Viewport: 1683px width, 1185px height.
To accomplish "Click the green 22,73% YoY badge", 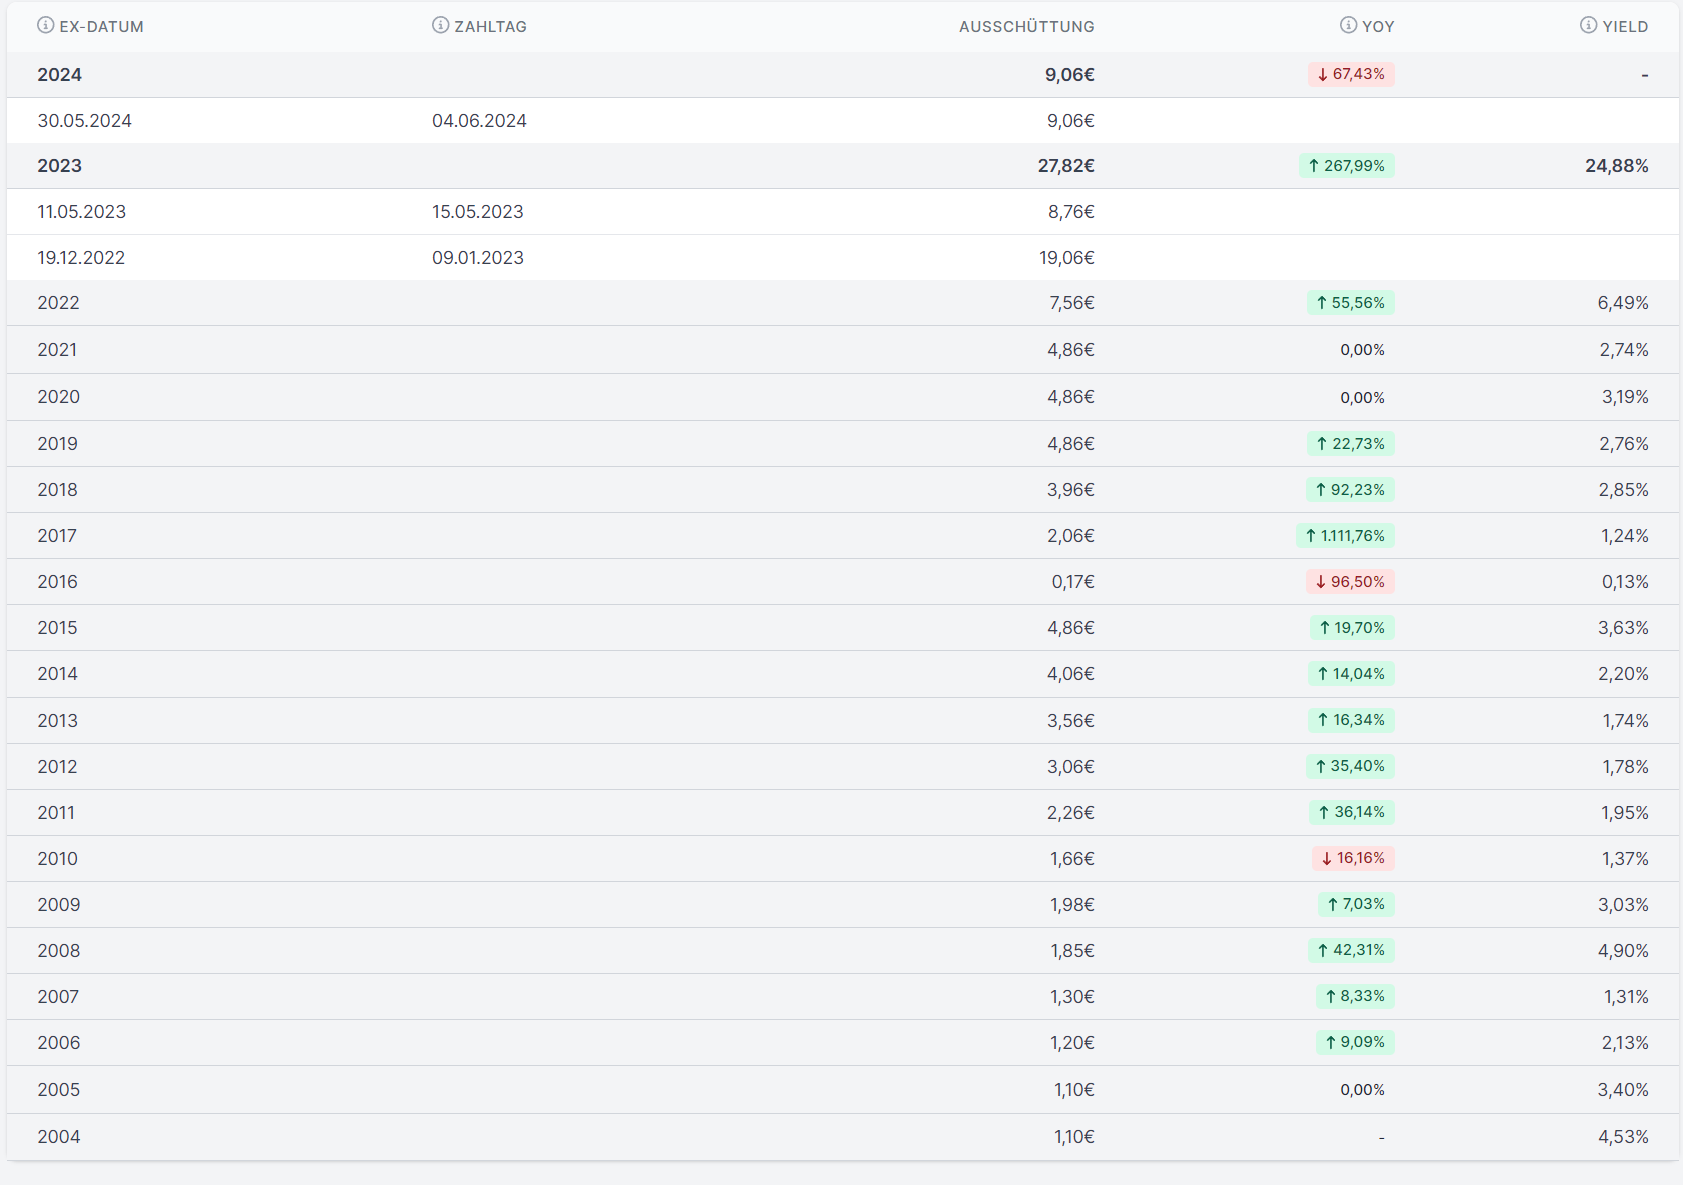I will (x=1351, y=444).
